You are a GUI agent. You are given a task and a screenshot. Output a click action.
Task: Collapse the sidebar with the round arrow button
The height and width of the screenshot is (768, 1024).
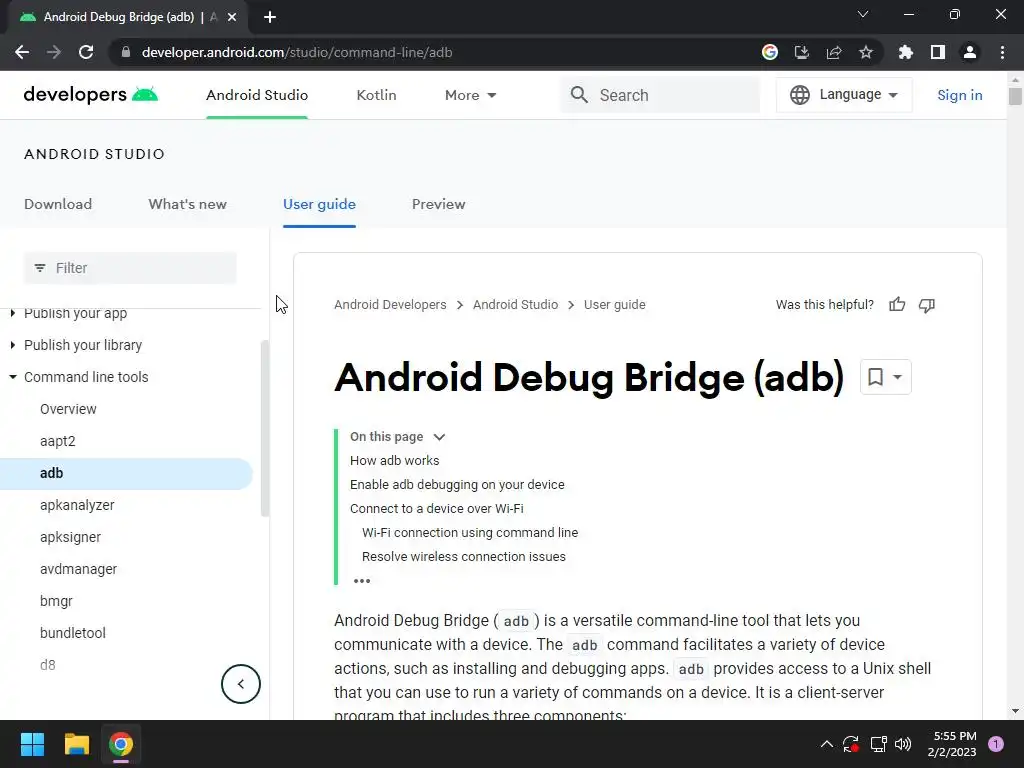[x=240, y=684]
